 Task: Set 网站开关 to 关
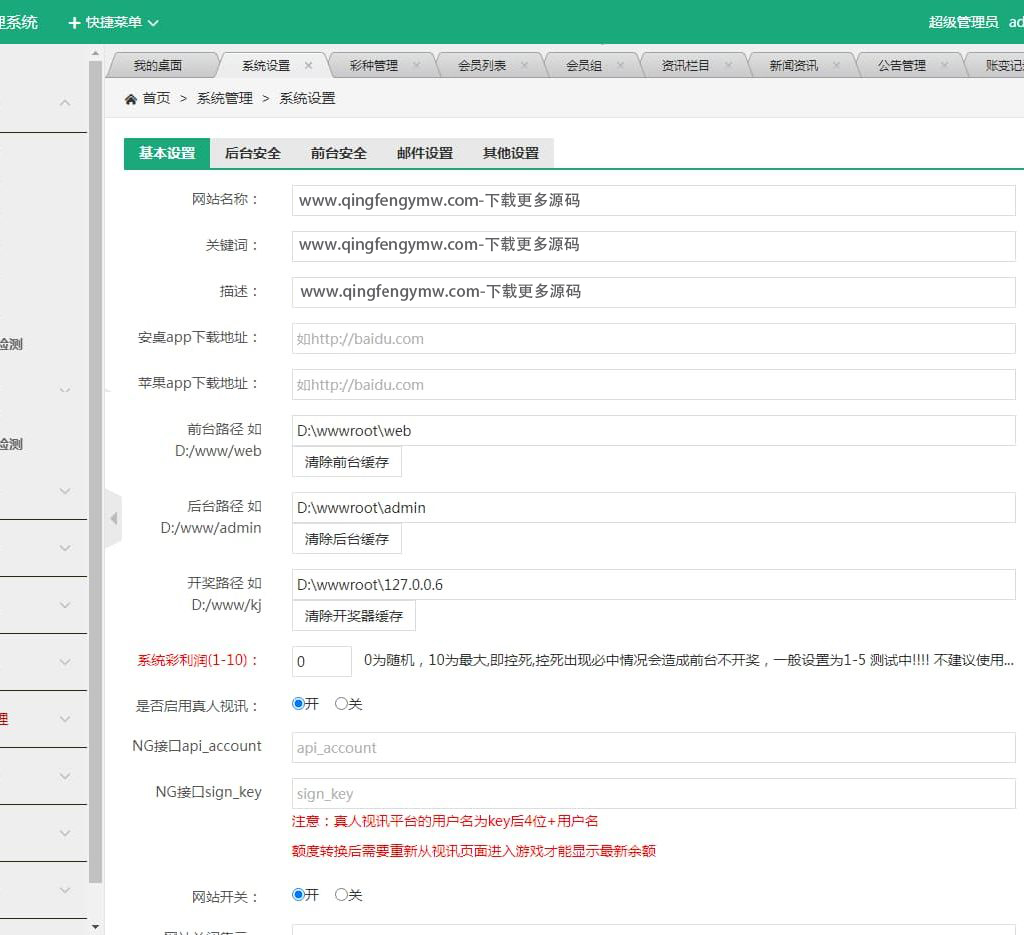coord(341,895)
